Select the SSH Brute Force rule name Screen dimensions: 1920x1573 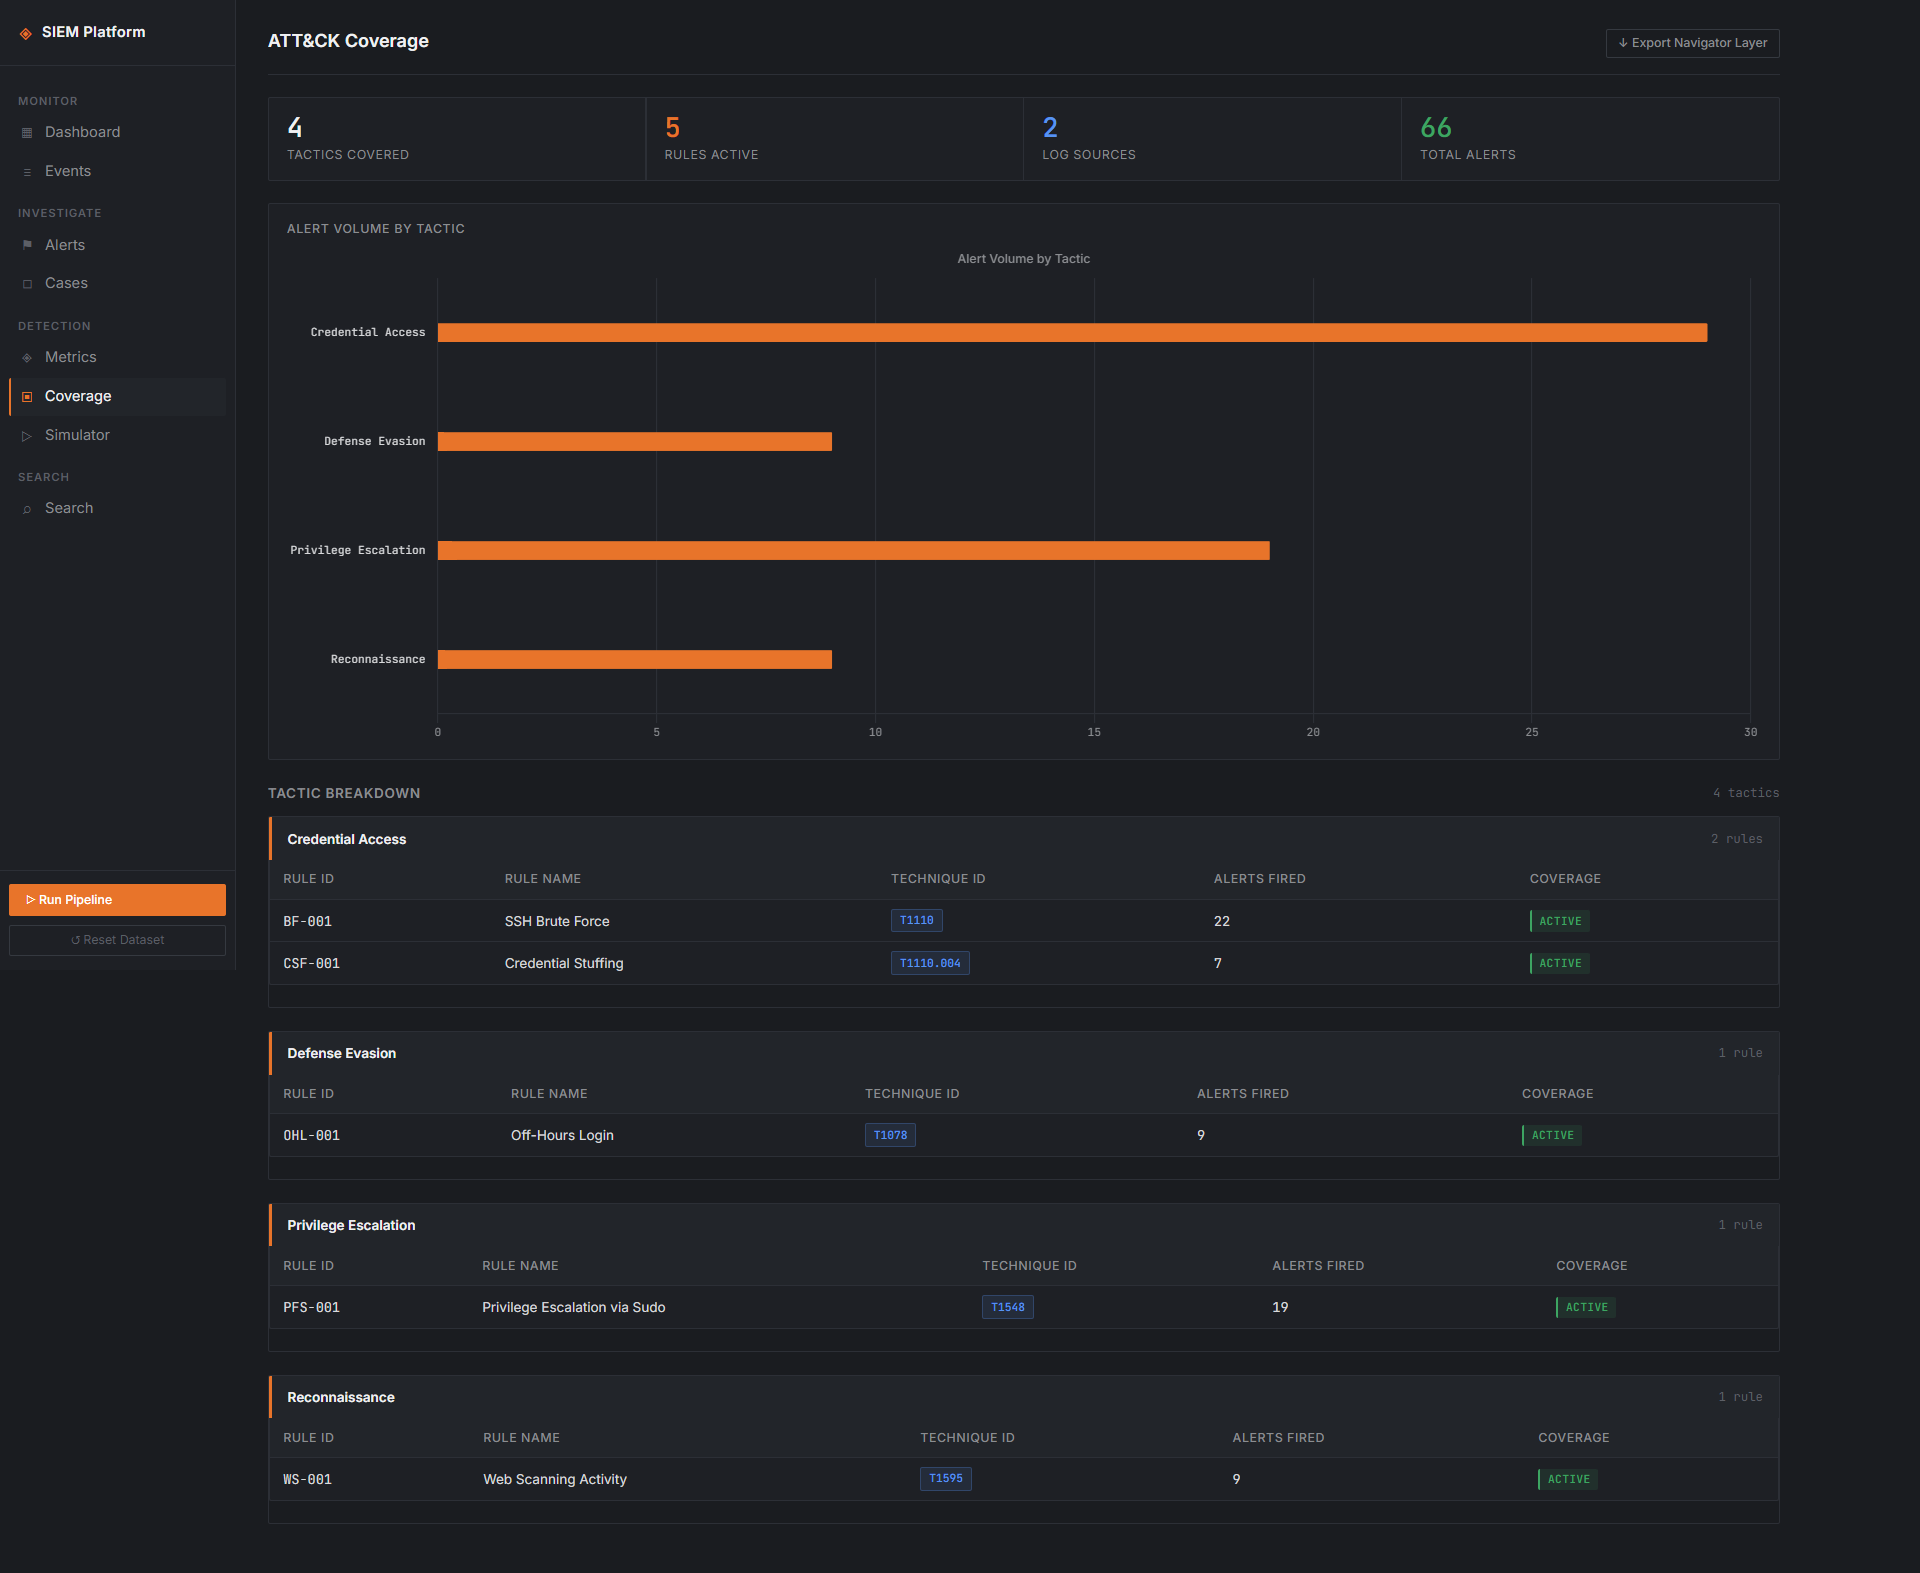(557, 921)
